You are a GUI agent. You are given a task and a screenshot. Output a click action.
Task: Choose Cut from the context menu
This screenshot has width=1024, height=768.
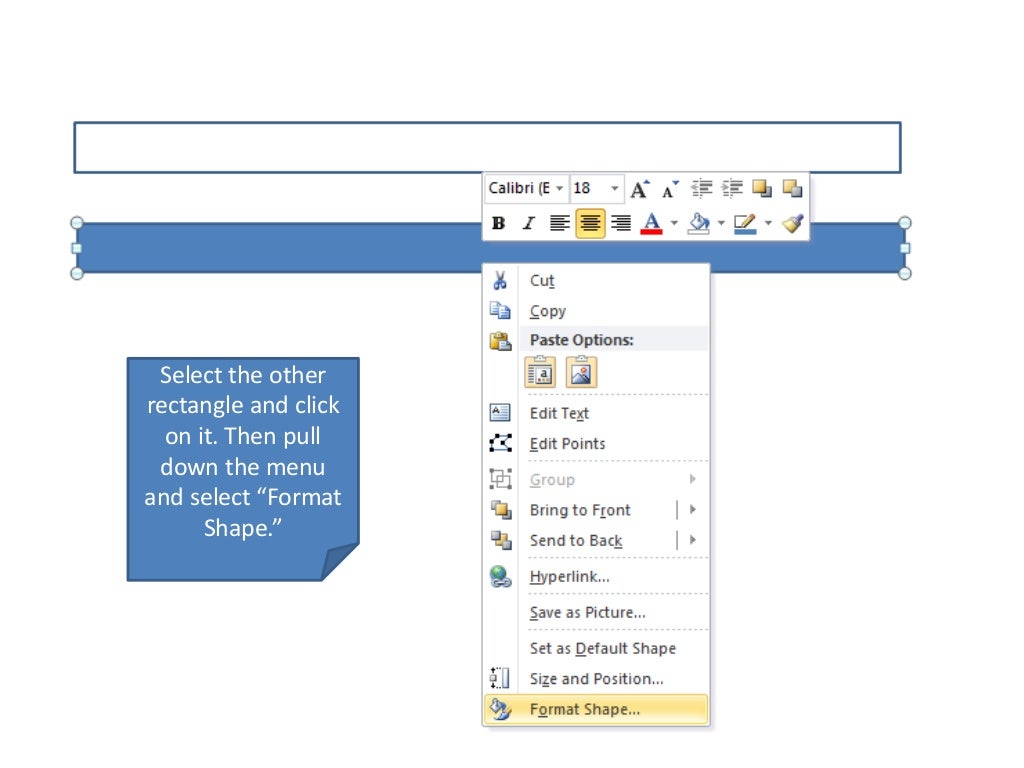pyautogui.click(x=542, y=281)
